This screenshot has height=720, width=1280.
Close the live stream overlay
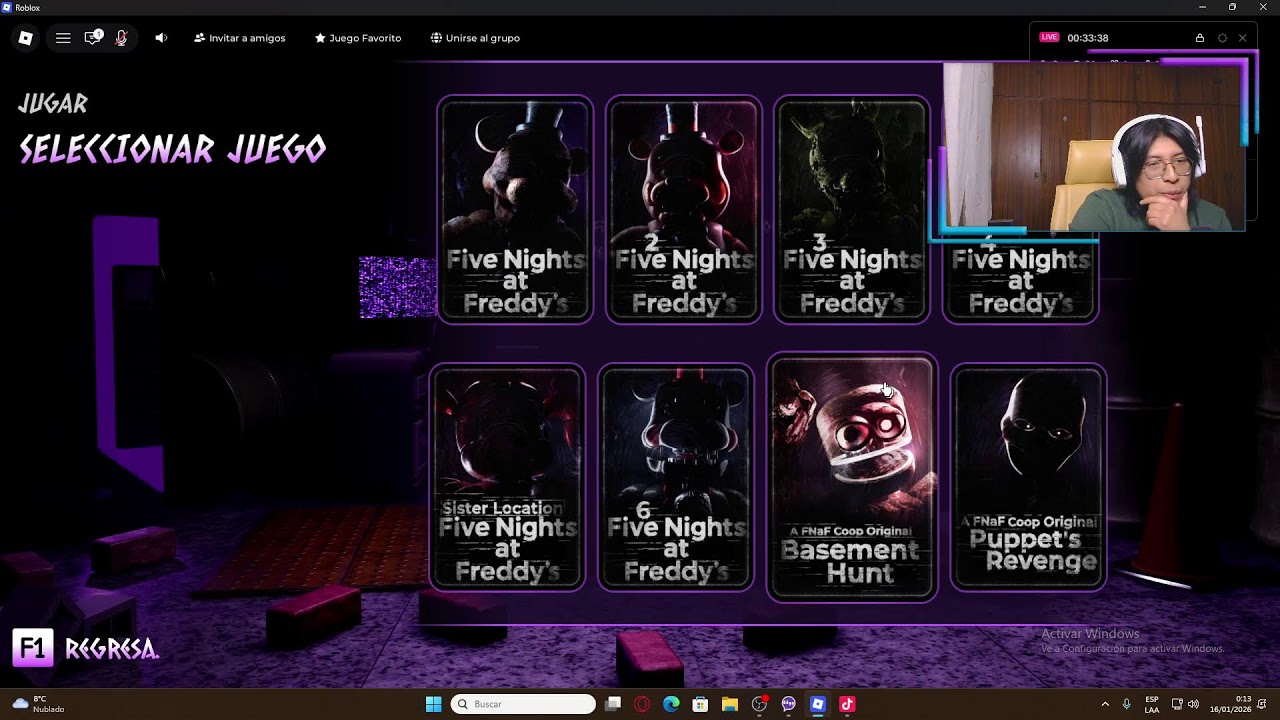1243,38
